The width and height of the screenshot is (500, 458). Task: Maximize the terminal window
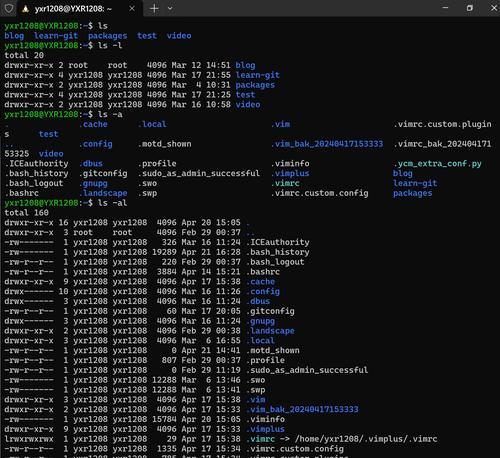(470, 8)
